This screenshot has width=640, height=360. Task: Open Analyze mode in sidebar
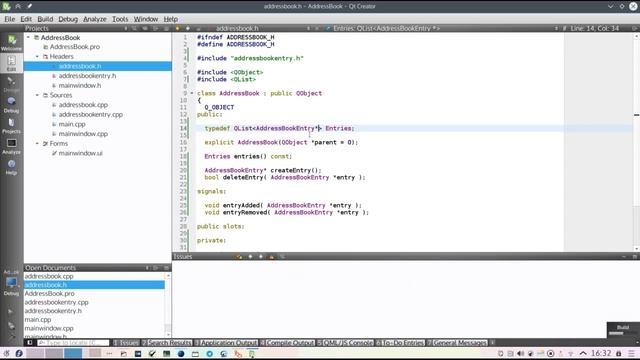11,146
